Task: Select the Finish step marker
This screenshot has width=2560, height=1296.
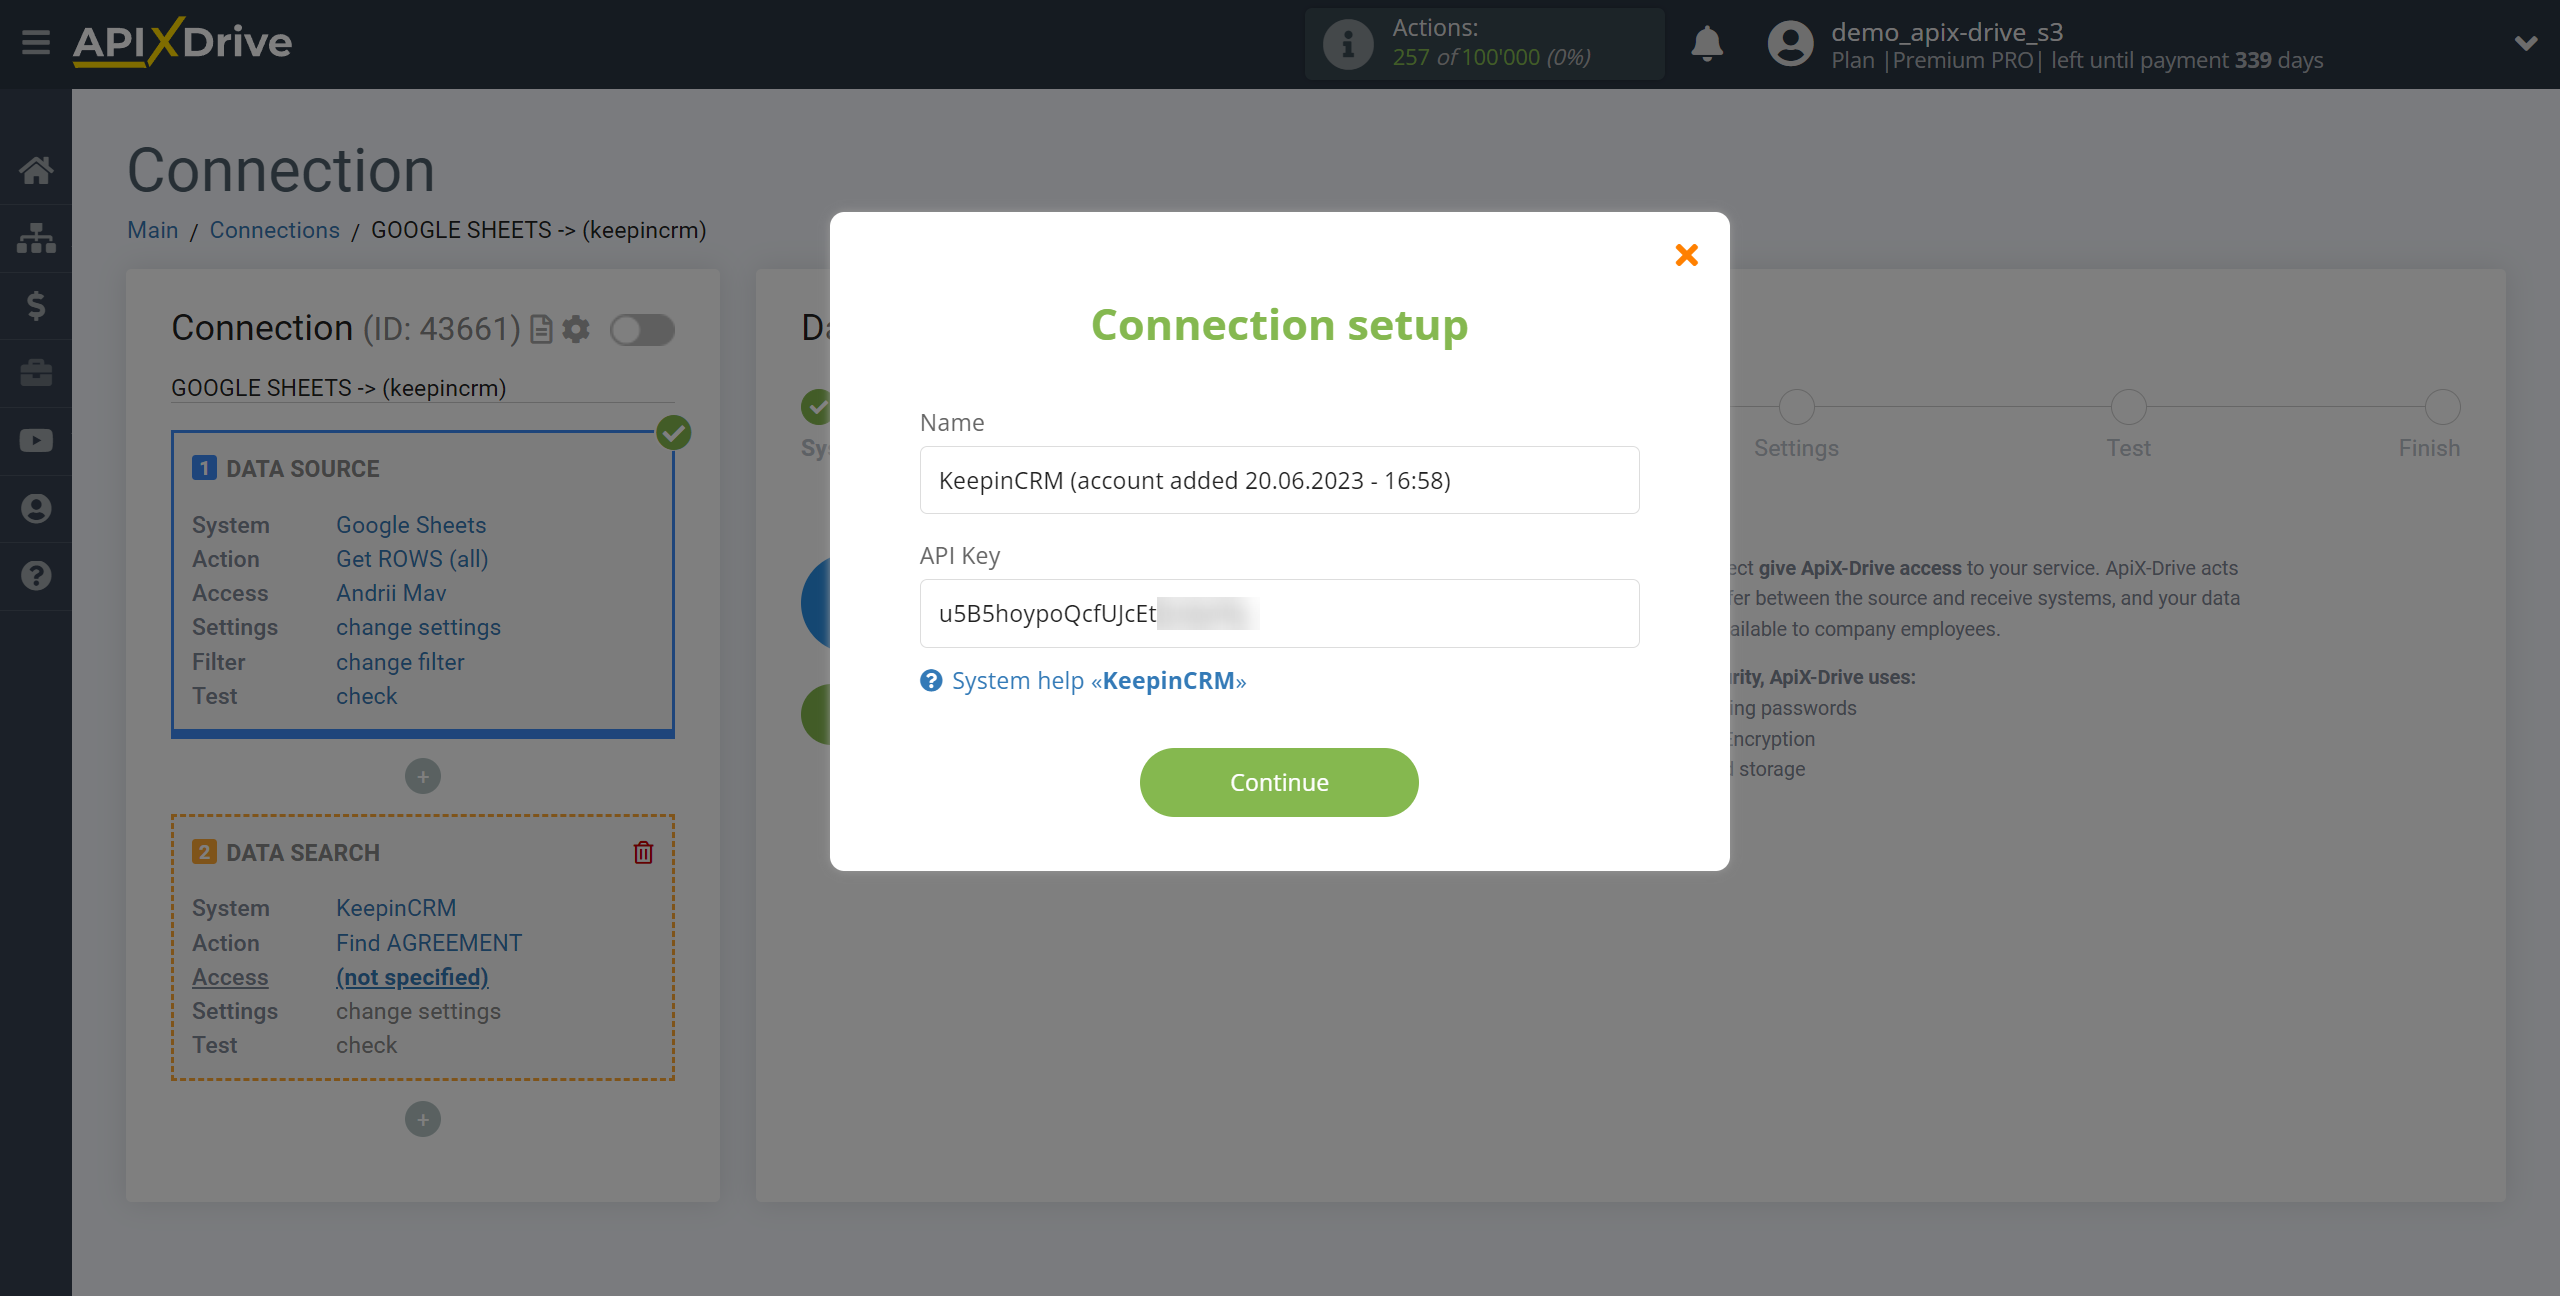Action: [x=2442, y=407]
